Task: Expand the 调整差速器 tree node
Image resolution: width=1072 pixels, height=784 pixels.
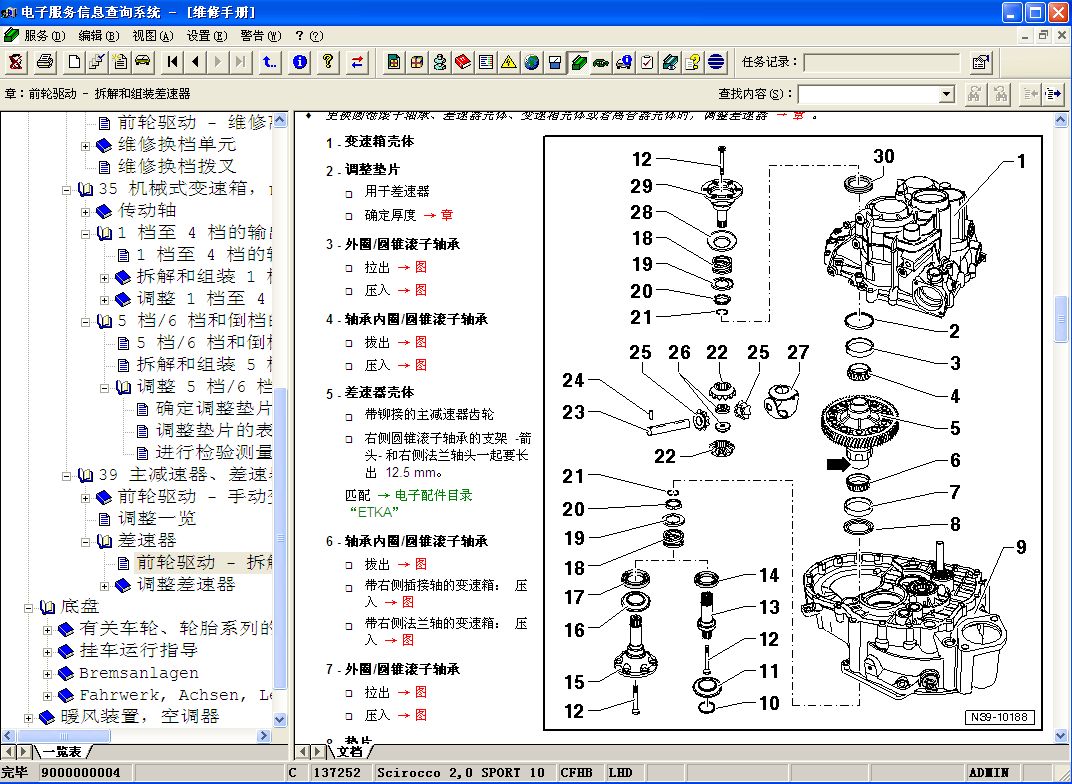Action: pyautogui.click(x=106, y=585)
